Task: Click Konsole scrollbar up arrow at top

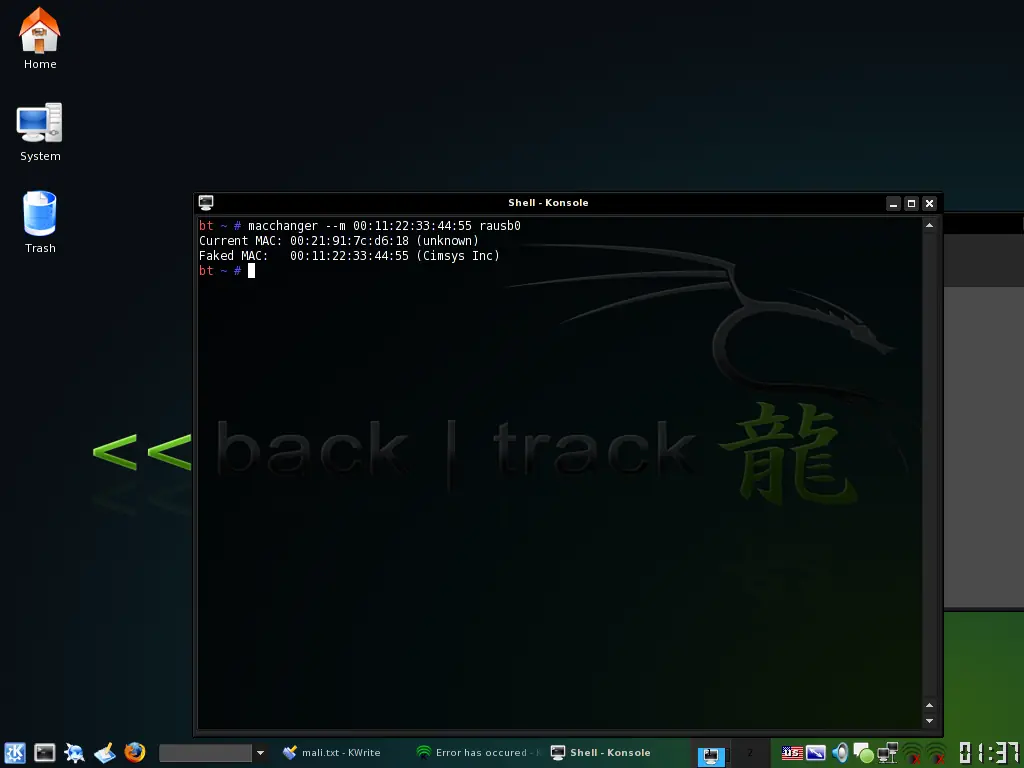Action: coord(929,225)
